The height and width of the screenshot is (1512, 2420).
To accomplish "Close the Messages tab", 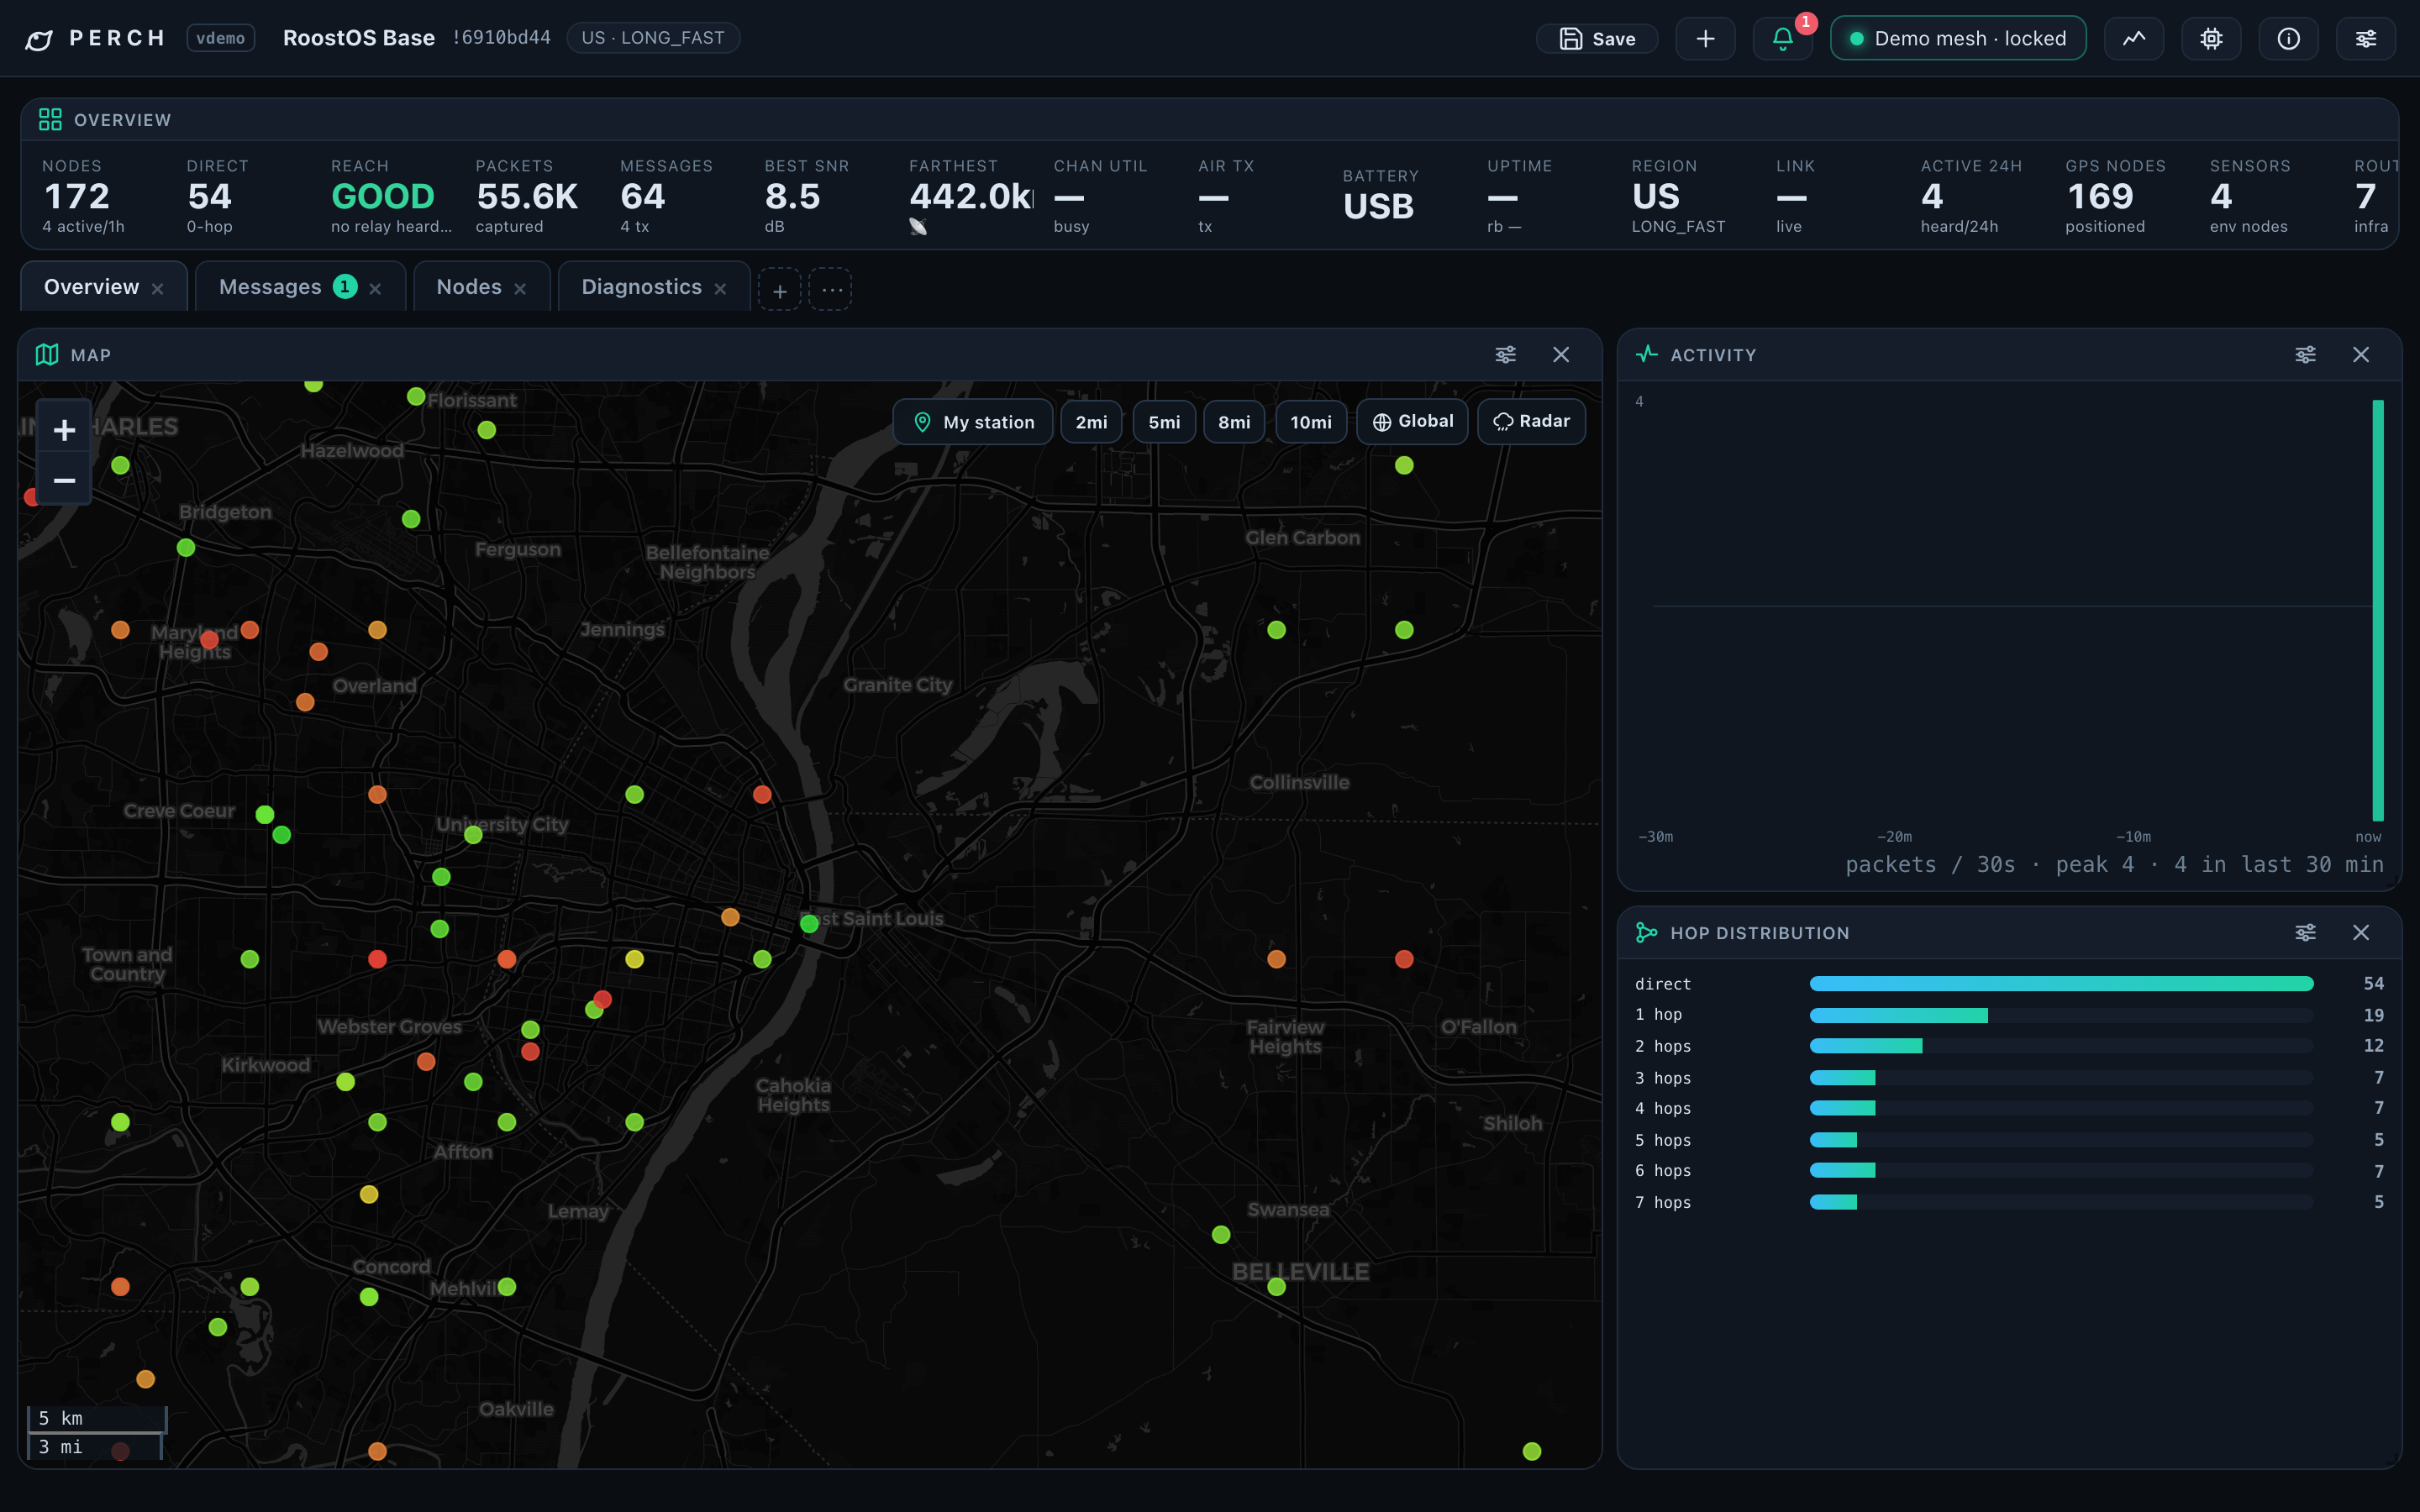I will click(375, 289).
